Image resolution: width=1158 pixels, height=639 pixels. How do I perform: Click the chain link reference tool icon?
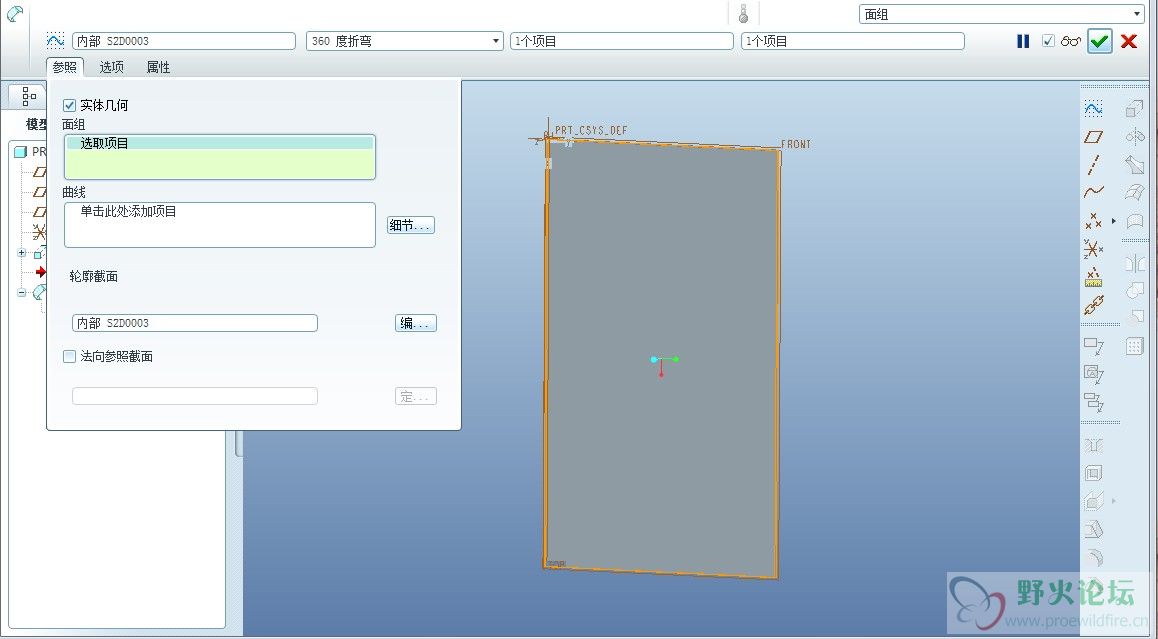tap(1094, 304)
